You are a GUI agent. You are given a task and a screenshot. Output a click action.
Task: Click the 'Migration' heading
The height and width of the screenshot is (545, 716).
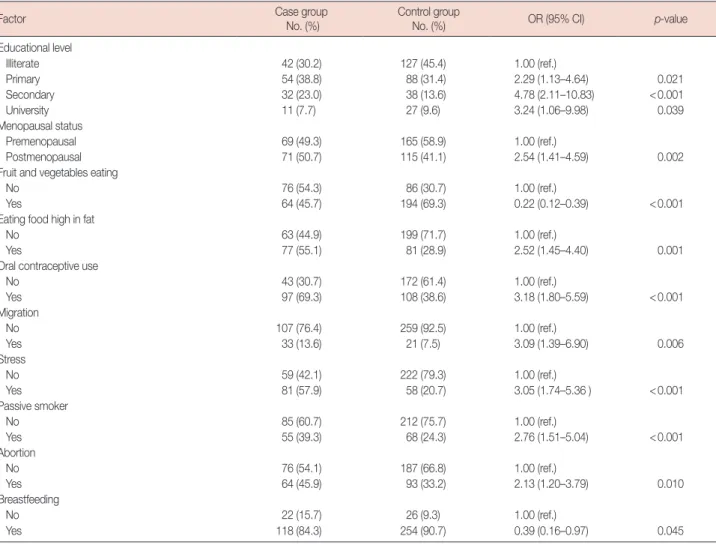pyautogui.click(x=19, y=313)
